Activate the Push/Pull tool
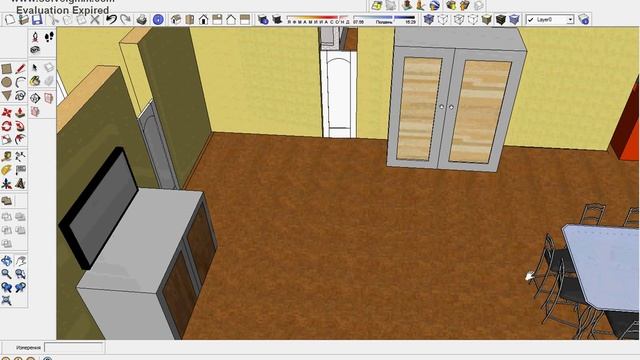This screenshot has height=360, width=640. coord(20,113)
